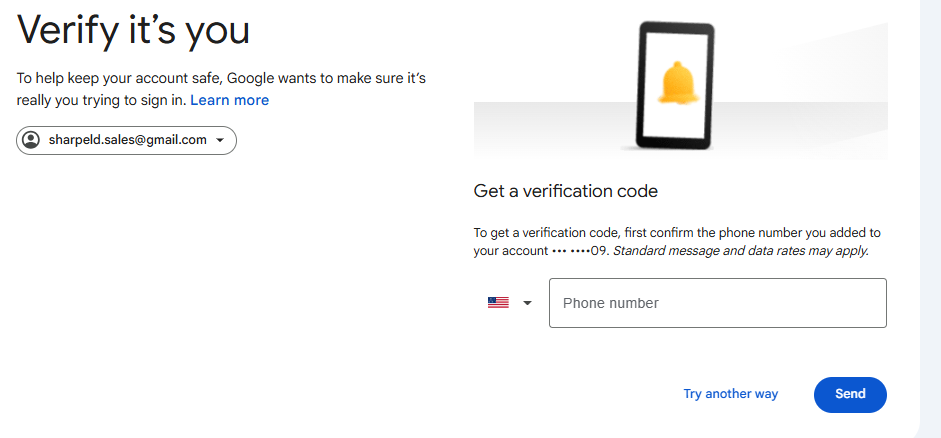Image resolution: width=941 pixels, height=438 pixels.
Task: Click the account avatar icon beside the email
Action: 30,140
